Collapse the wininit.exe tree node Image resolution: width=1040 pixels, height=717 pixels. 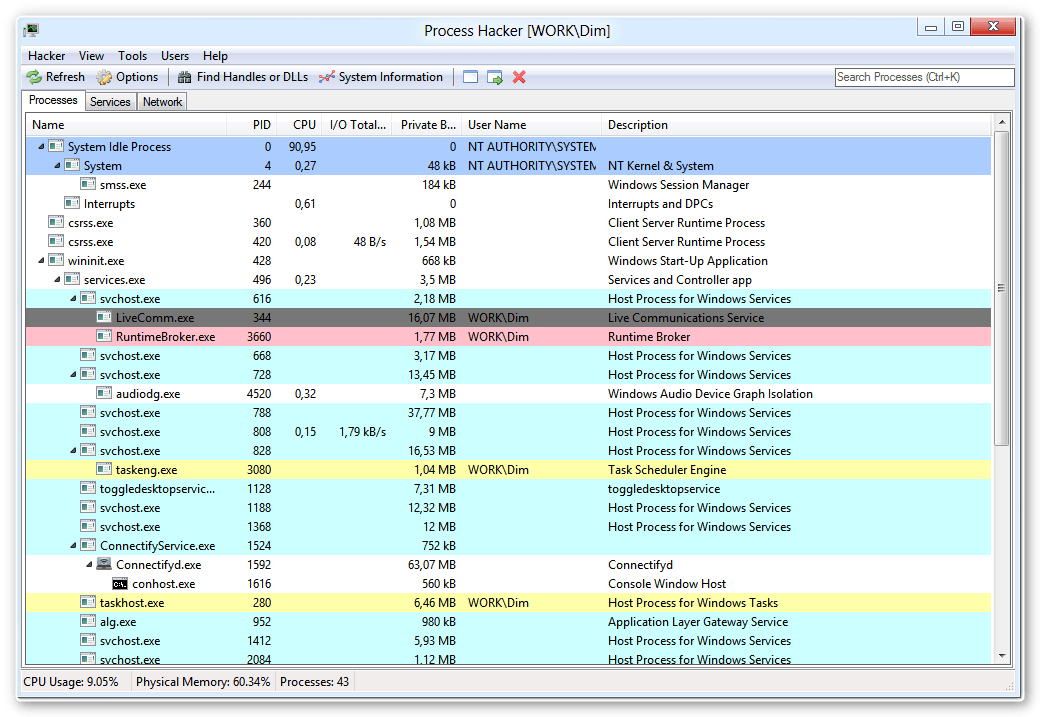pyautogui.click(x=41, y=261)
